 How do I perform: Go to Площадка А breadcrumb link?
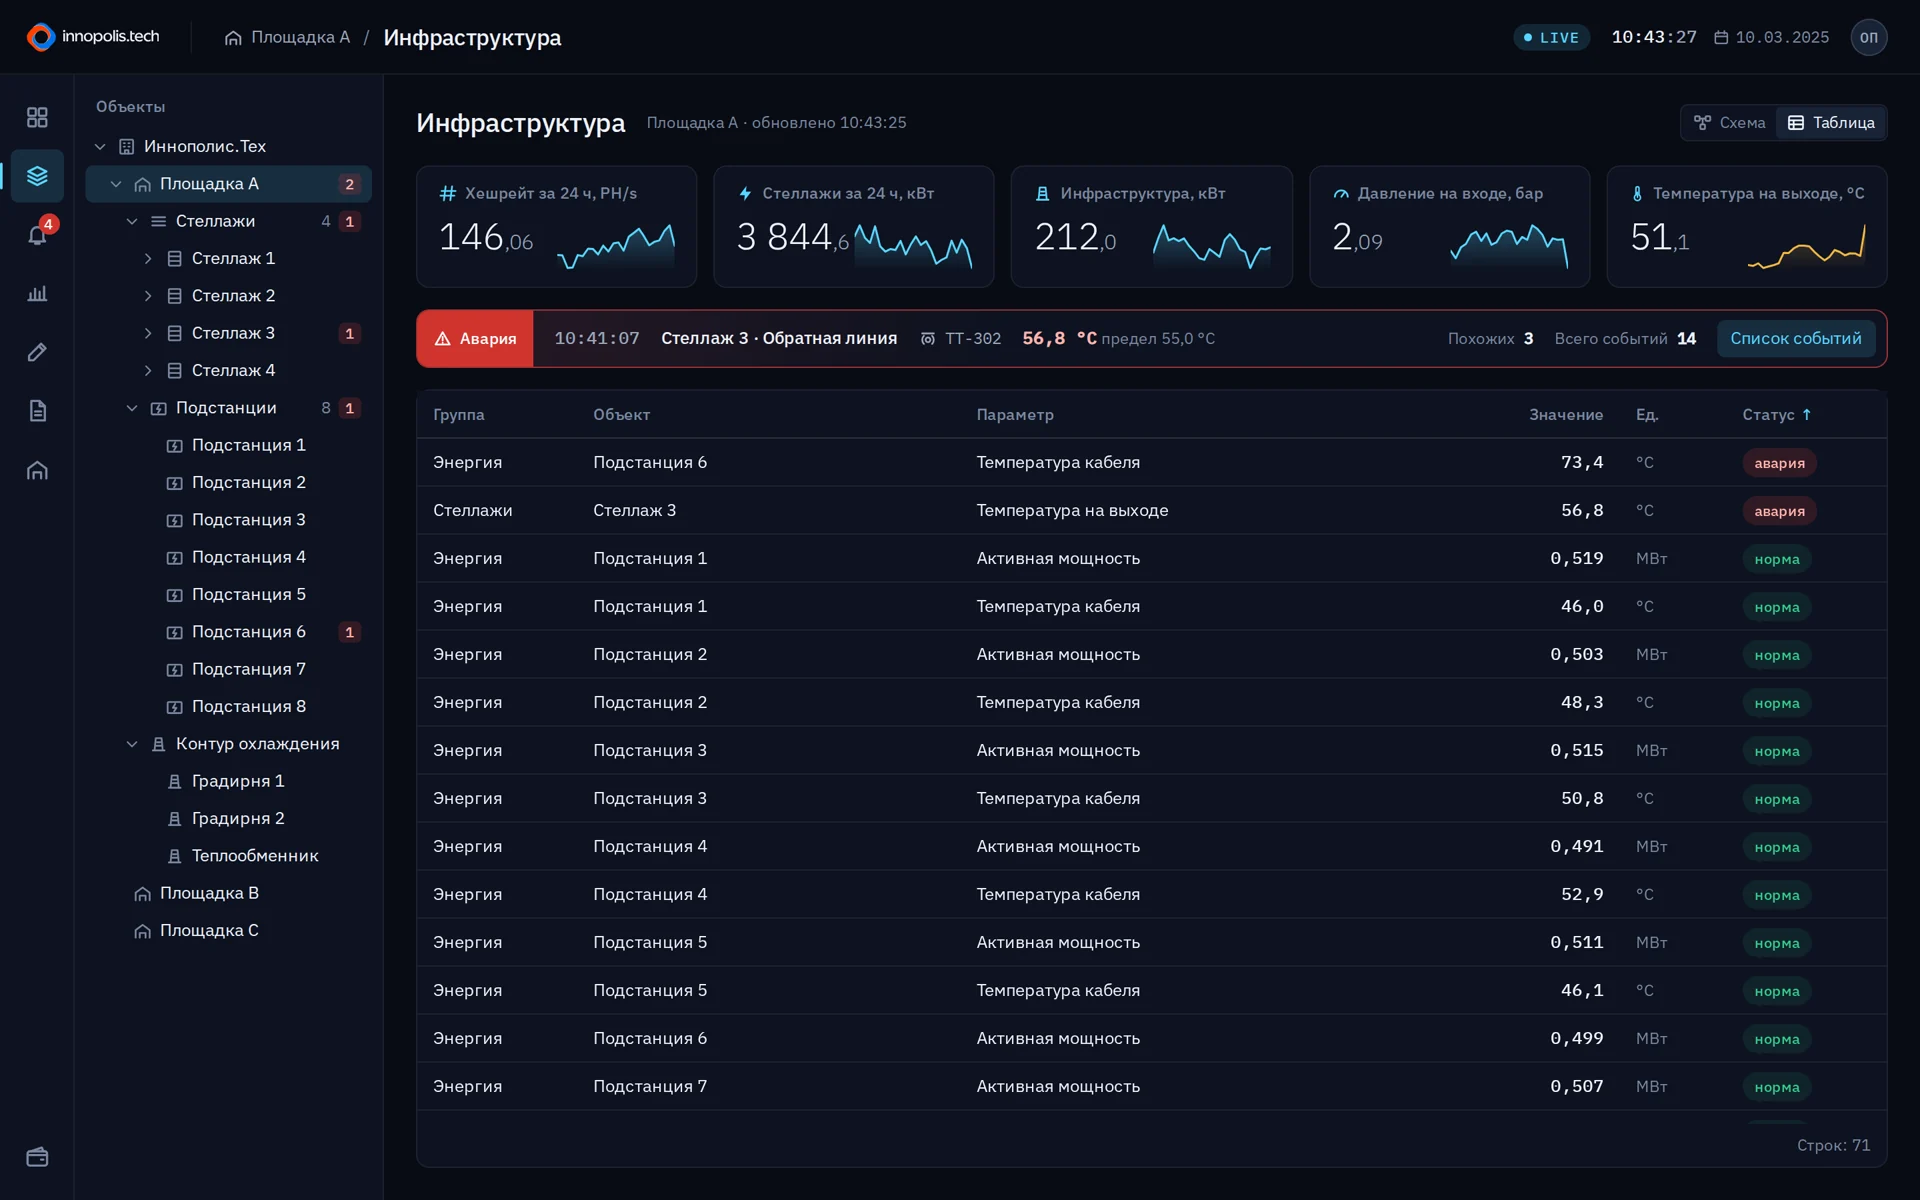[300, 38]
